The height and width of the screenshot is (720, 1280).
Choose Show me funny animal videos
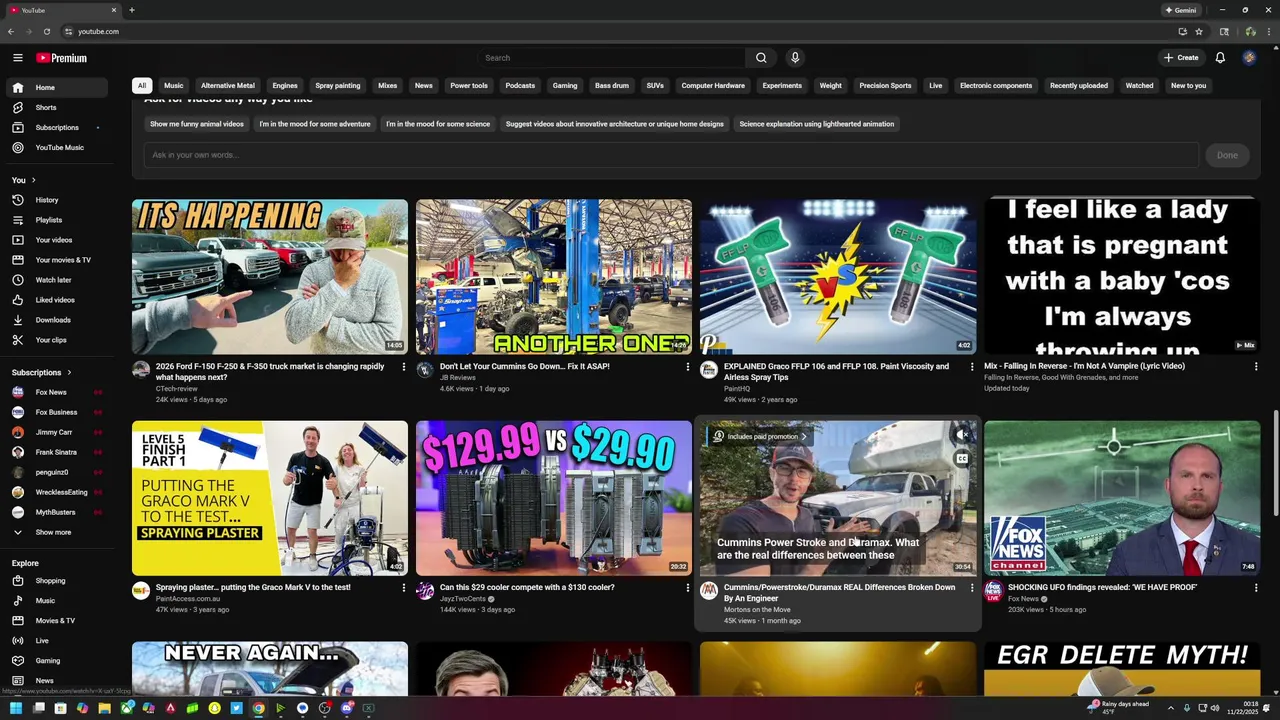coord(197,124)
